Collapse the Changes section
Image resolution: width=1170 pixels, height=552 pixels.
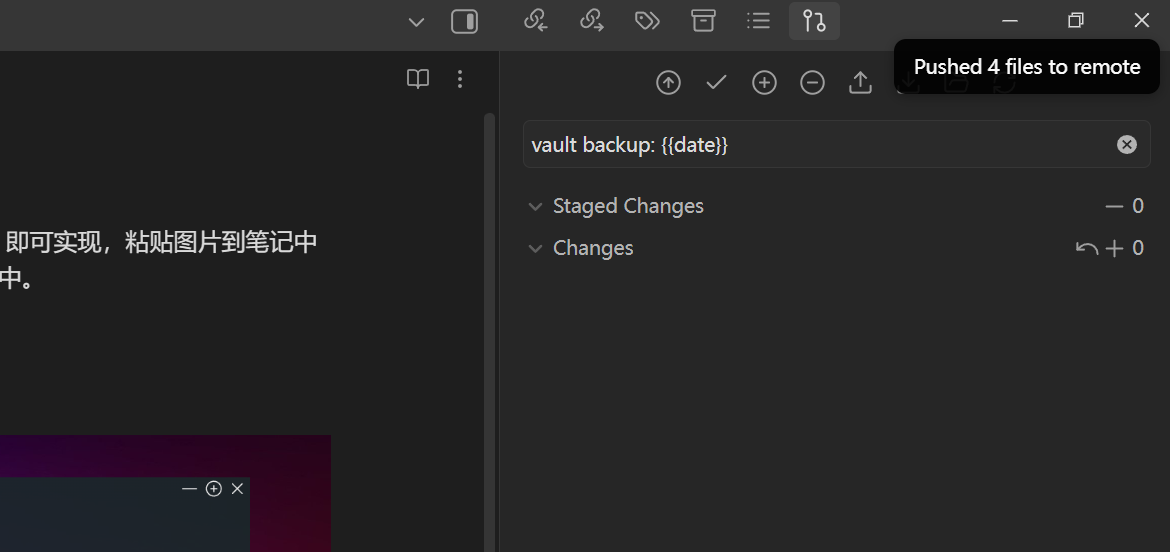(x=535, y=249)
